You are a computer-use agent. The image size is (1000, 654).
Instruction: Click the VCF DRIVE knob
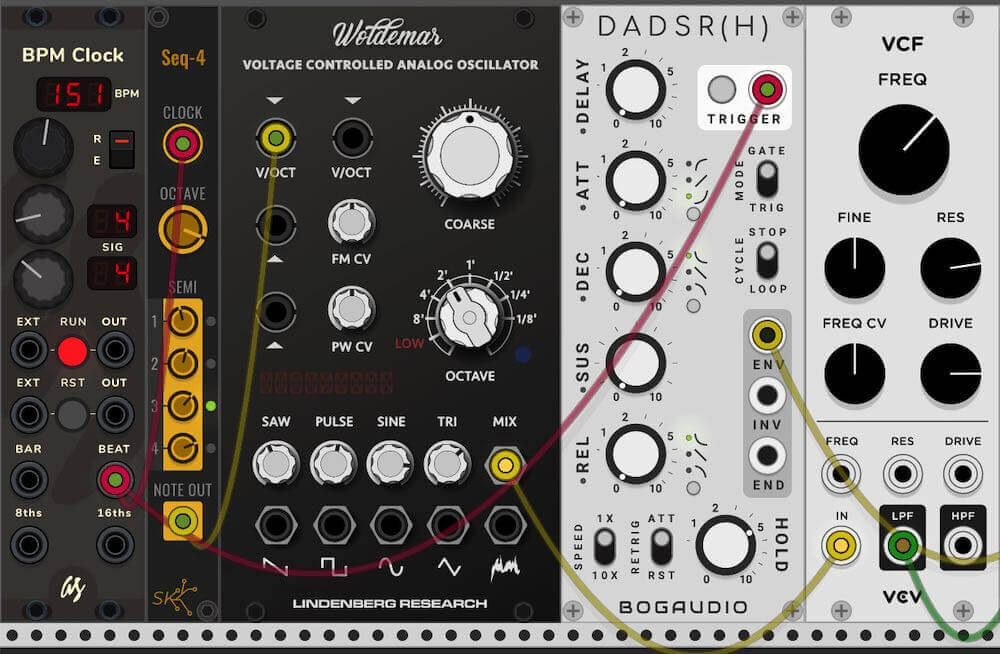click(950, 374)
